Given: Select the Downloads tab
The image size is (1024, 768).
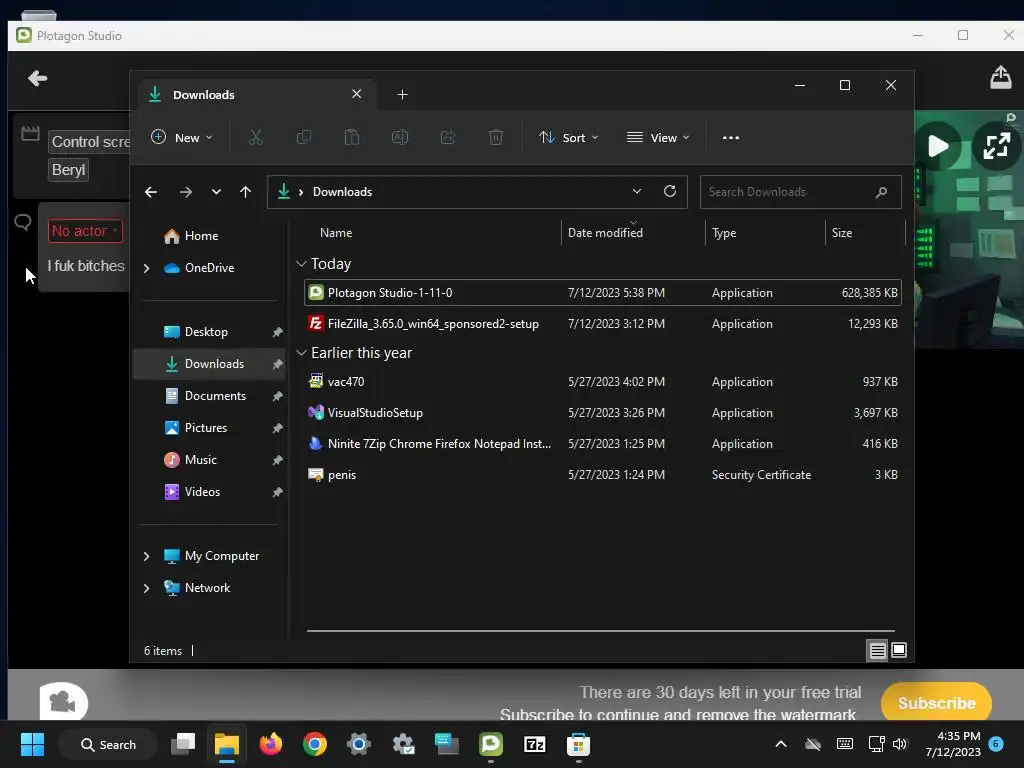Looking at the screenshot, I should [256, 95].
